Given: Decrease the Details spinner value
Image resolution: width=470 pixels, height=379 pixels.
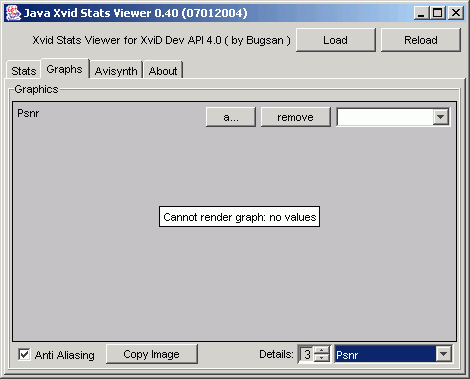Looking at the screenshot, I should [x=322, y=358].
